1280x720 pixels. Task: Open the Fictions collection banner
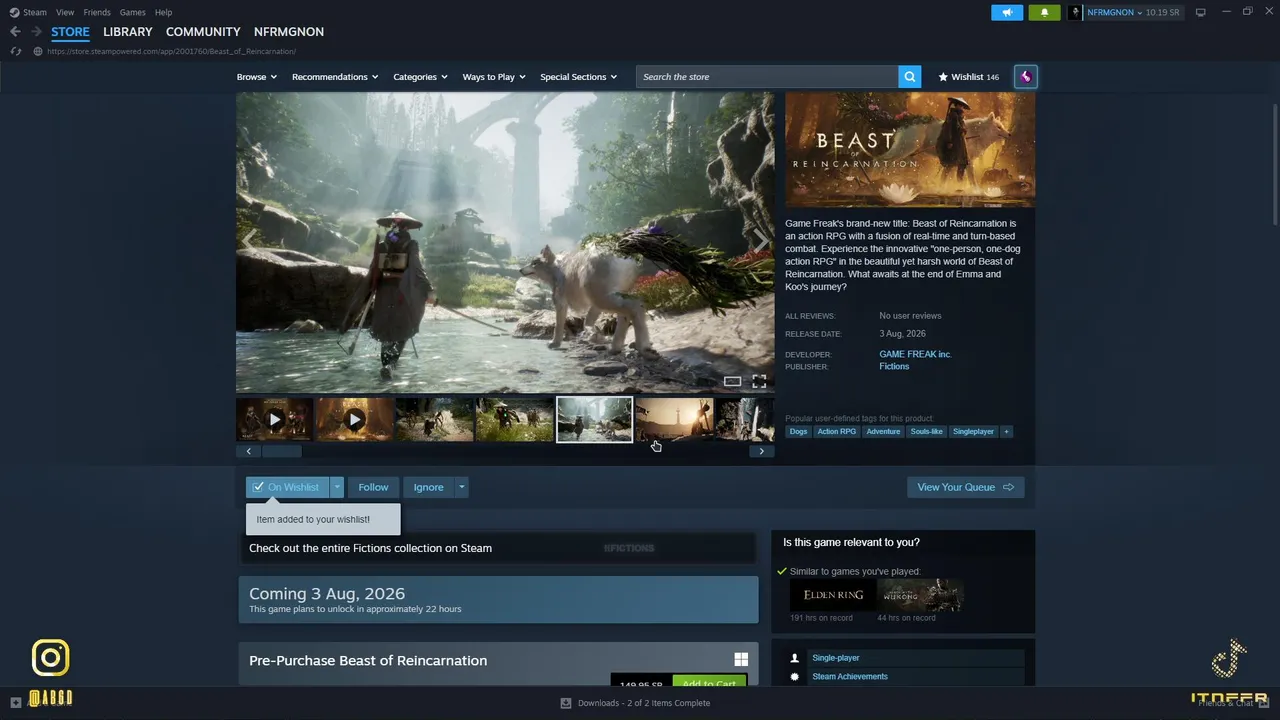tap(498, 548)
